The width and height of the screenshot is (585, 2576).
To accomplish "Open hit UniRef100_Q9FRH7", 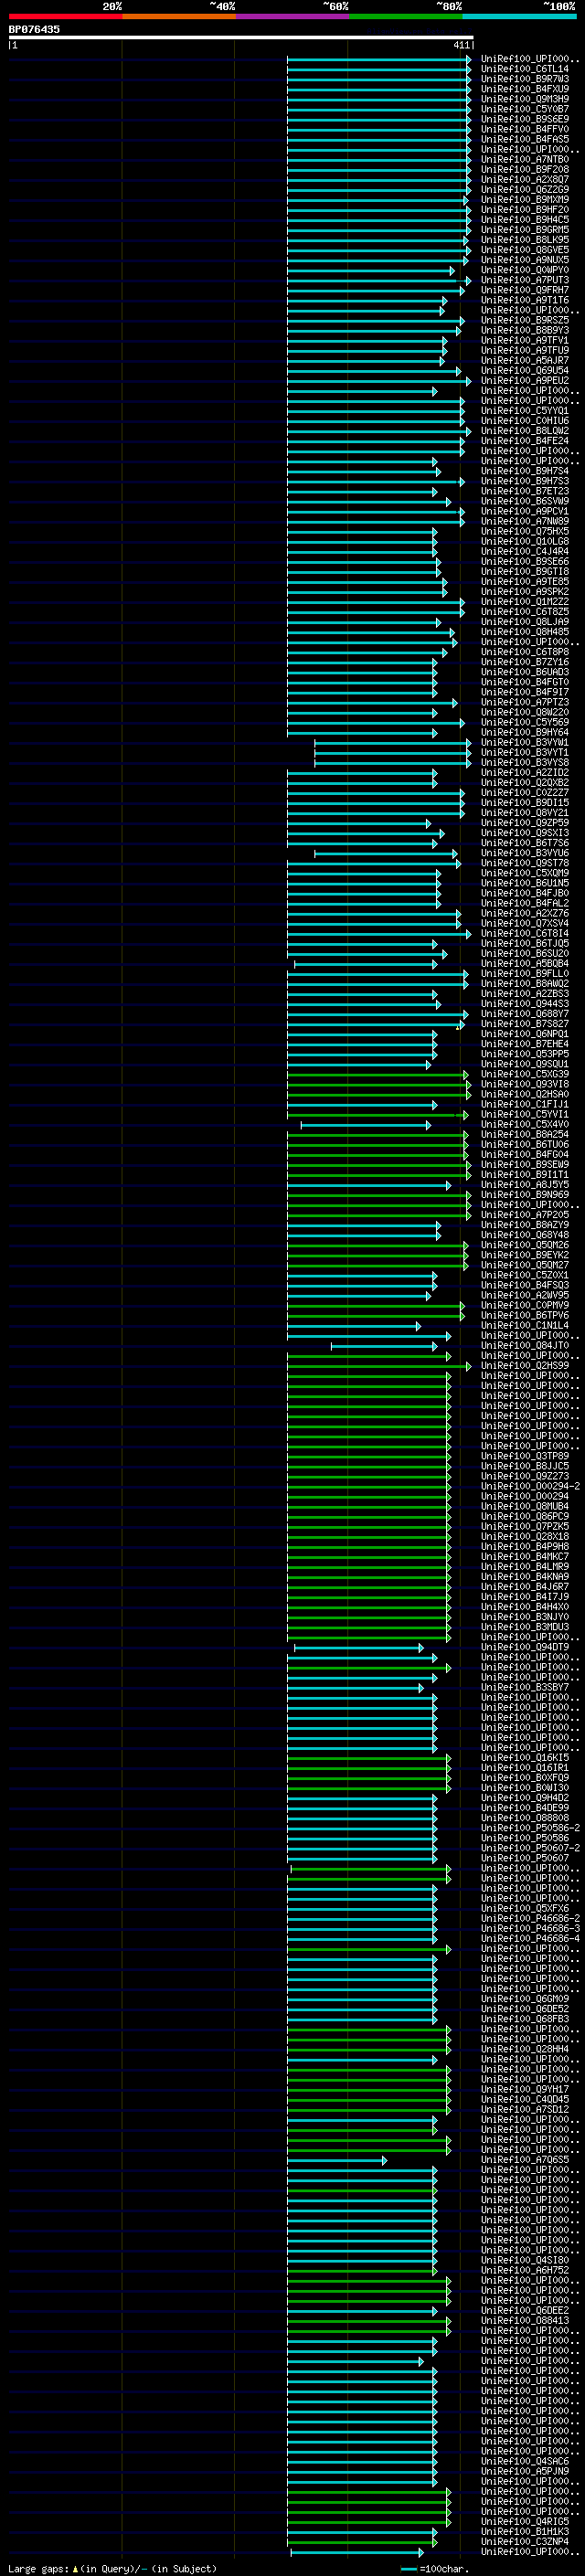I will [x=524, y=290].
